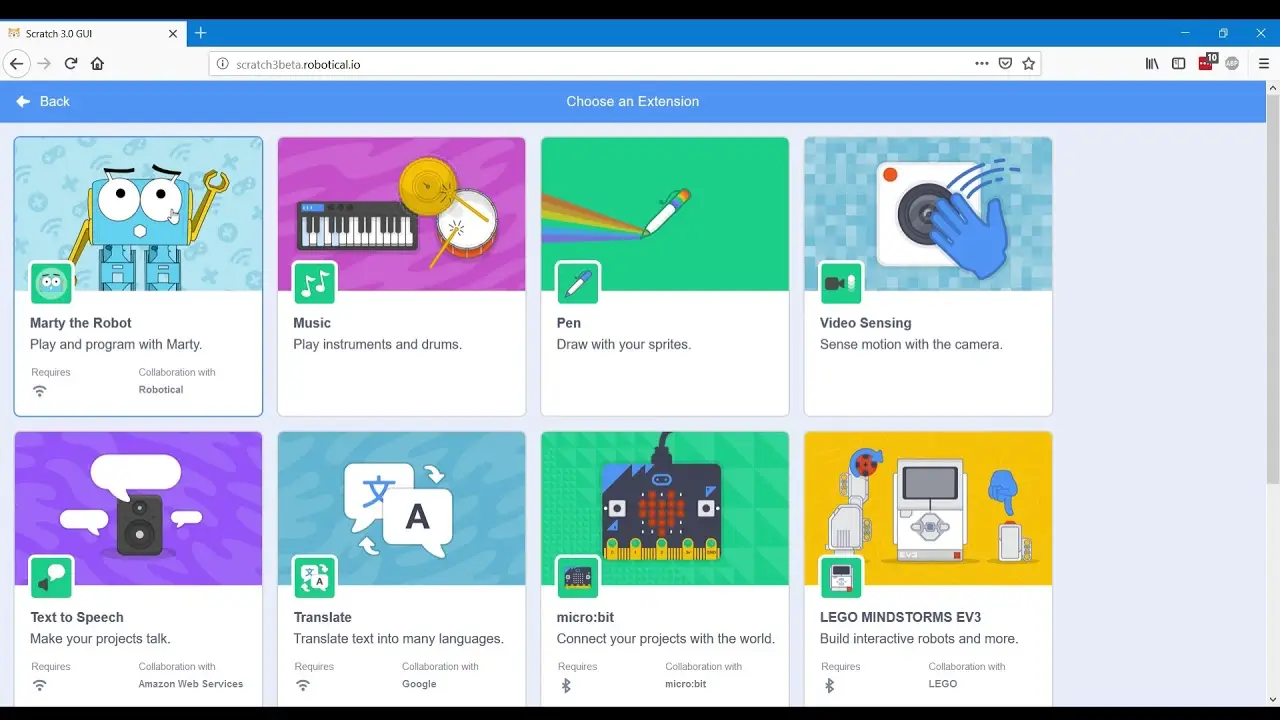
Task: Click the Music extension note icon
Action: [314, 283]
